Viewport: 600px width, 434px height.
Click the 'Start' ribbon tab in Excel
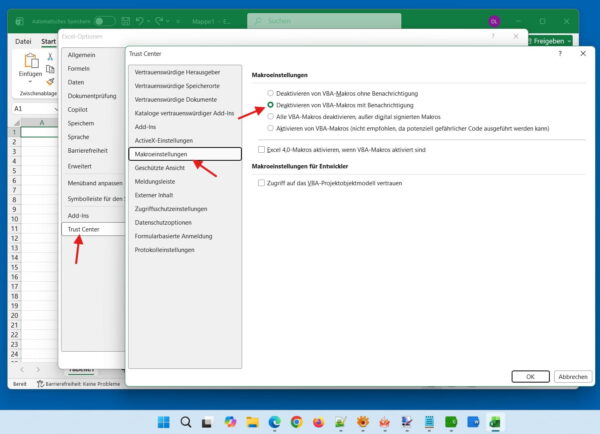[x=48, y=41]
